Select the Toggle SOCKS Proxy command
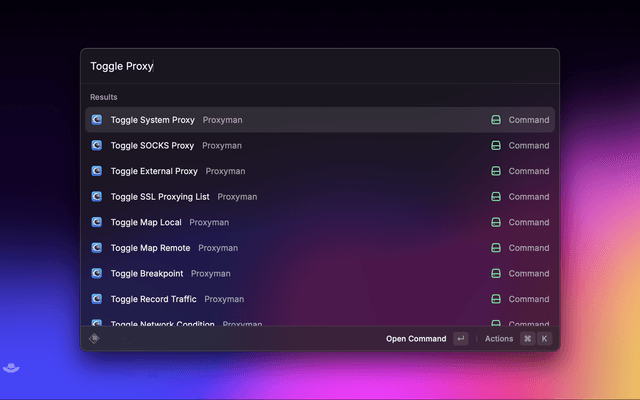 tap(152, 145)
